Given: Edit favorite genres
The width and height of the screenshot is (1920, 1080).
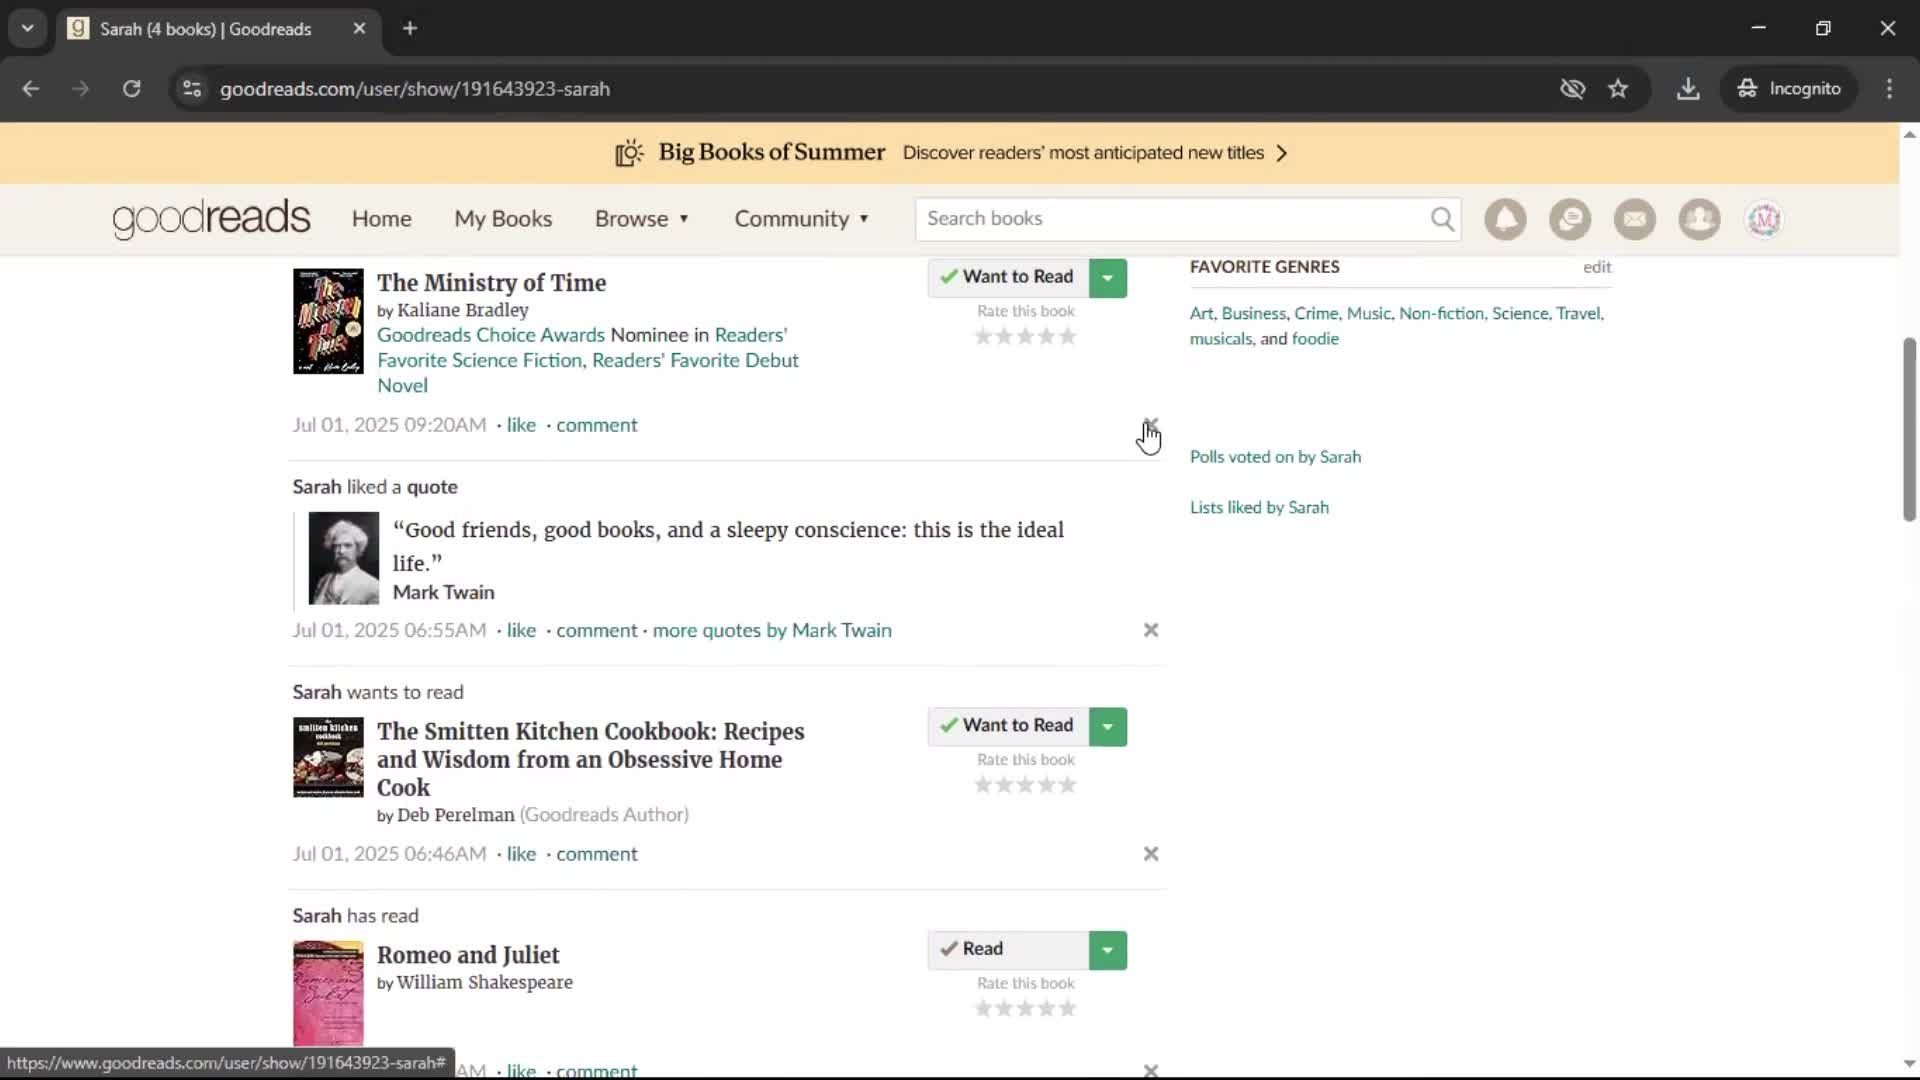Looking at the screenshot, I should point(1597,267).
